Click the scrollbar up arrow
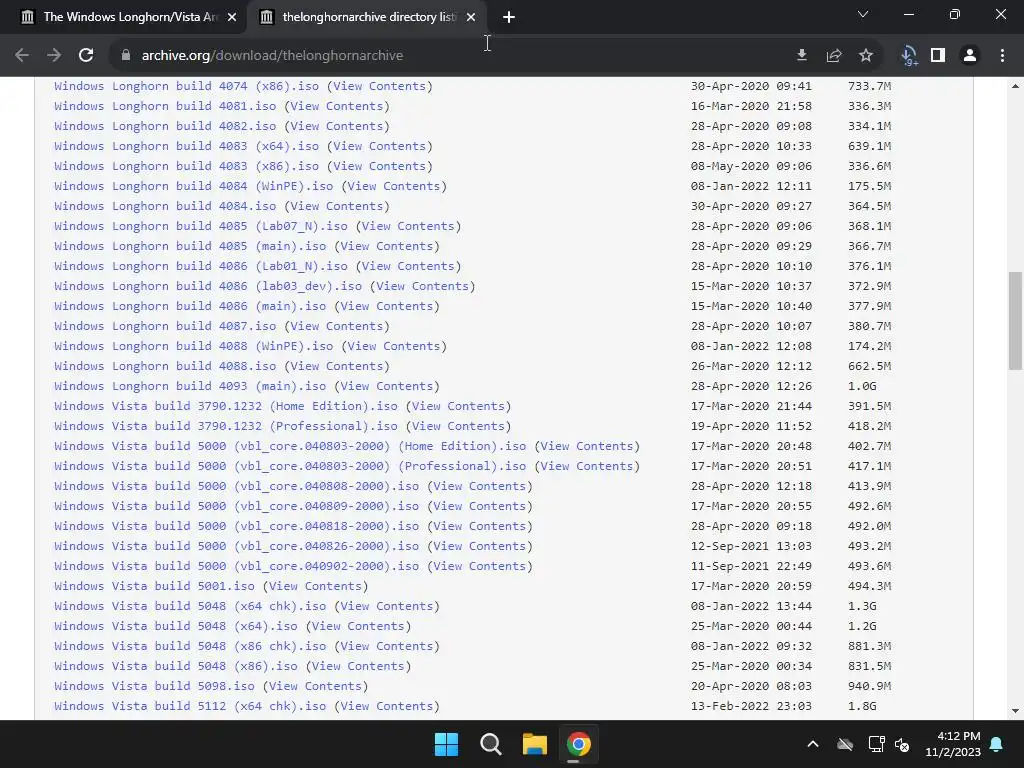The width and height of the screenshot is (1024, 768). [1015, 86]
